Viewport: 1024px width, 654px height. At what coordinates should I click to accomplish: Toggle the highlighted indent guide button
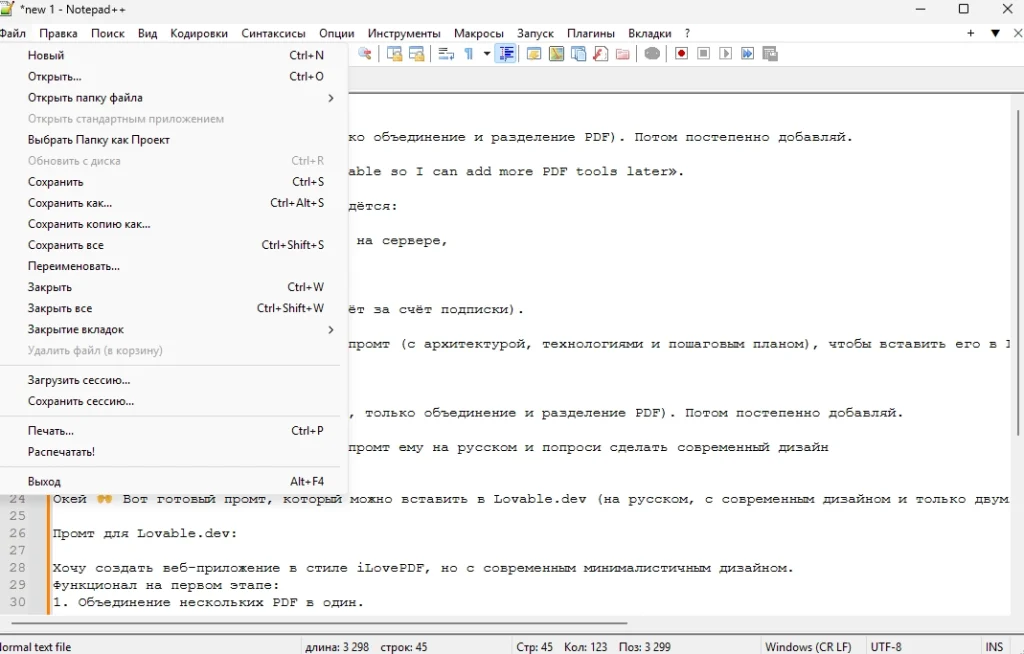click(x=506, y=54)
